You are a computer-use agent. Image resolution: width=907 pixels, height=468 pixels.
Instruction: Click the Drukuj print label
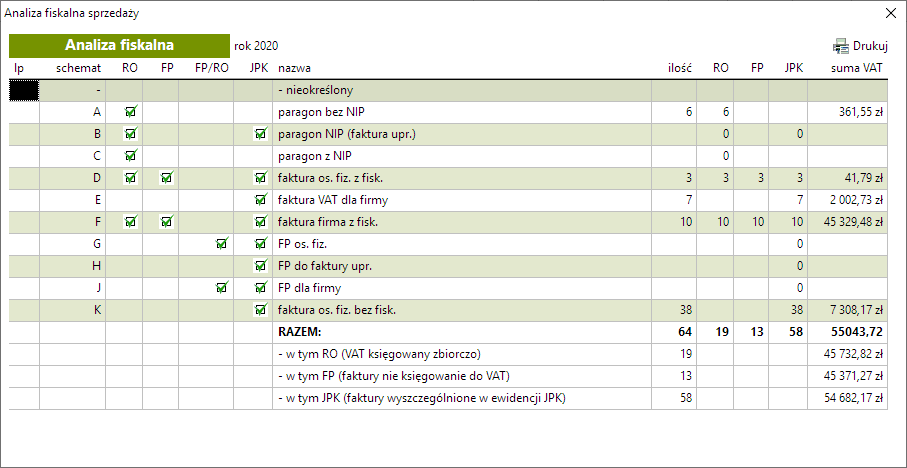tap(871, 46)
